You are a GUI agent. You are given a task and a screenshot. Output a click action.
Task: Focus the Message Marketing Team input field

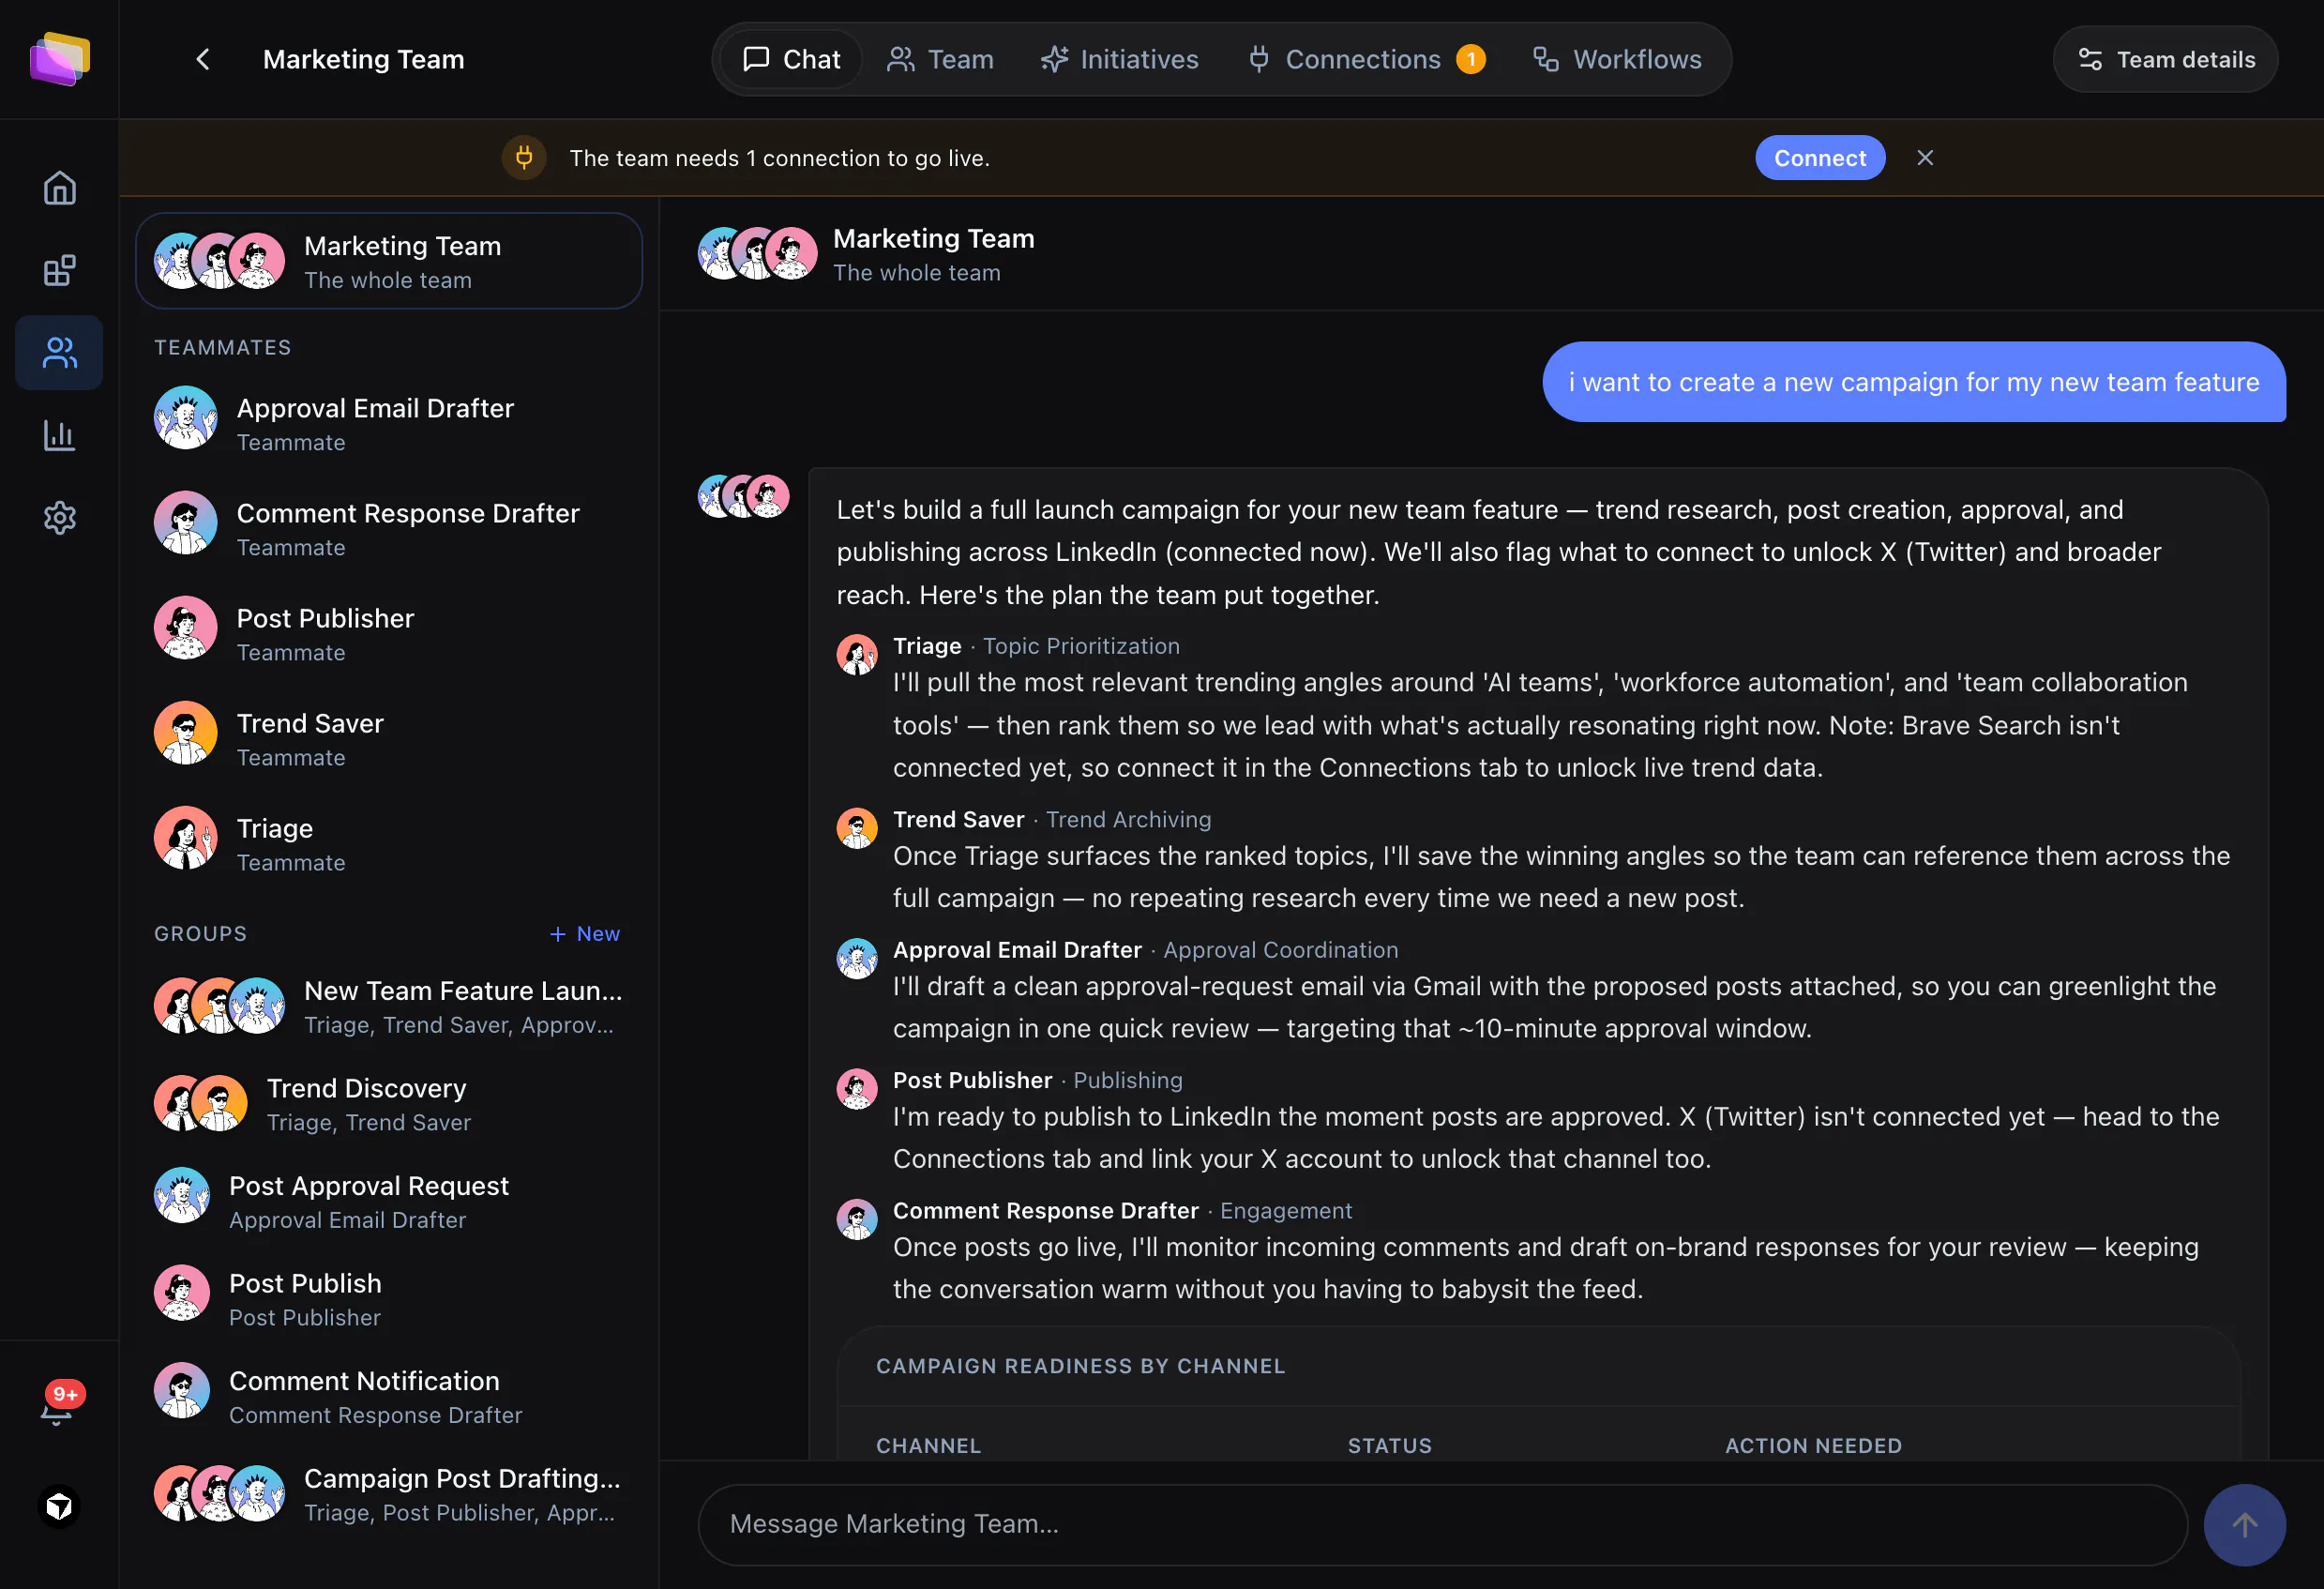[1442, 1525]
